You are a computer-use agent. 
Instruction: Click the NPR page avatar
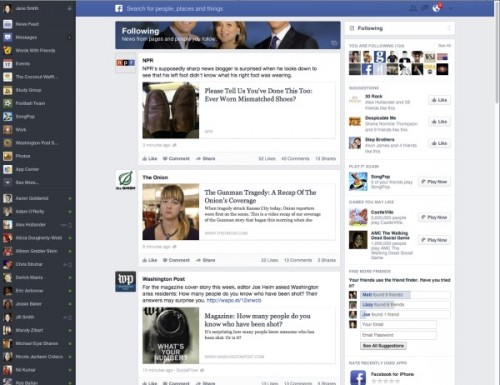(125, 63)
